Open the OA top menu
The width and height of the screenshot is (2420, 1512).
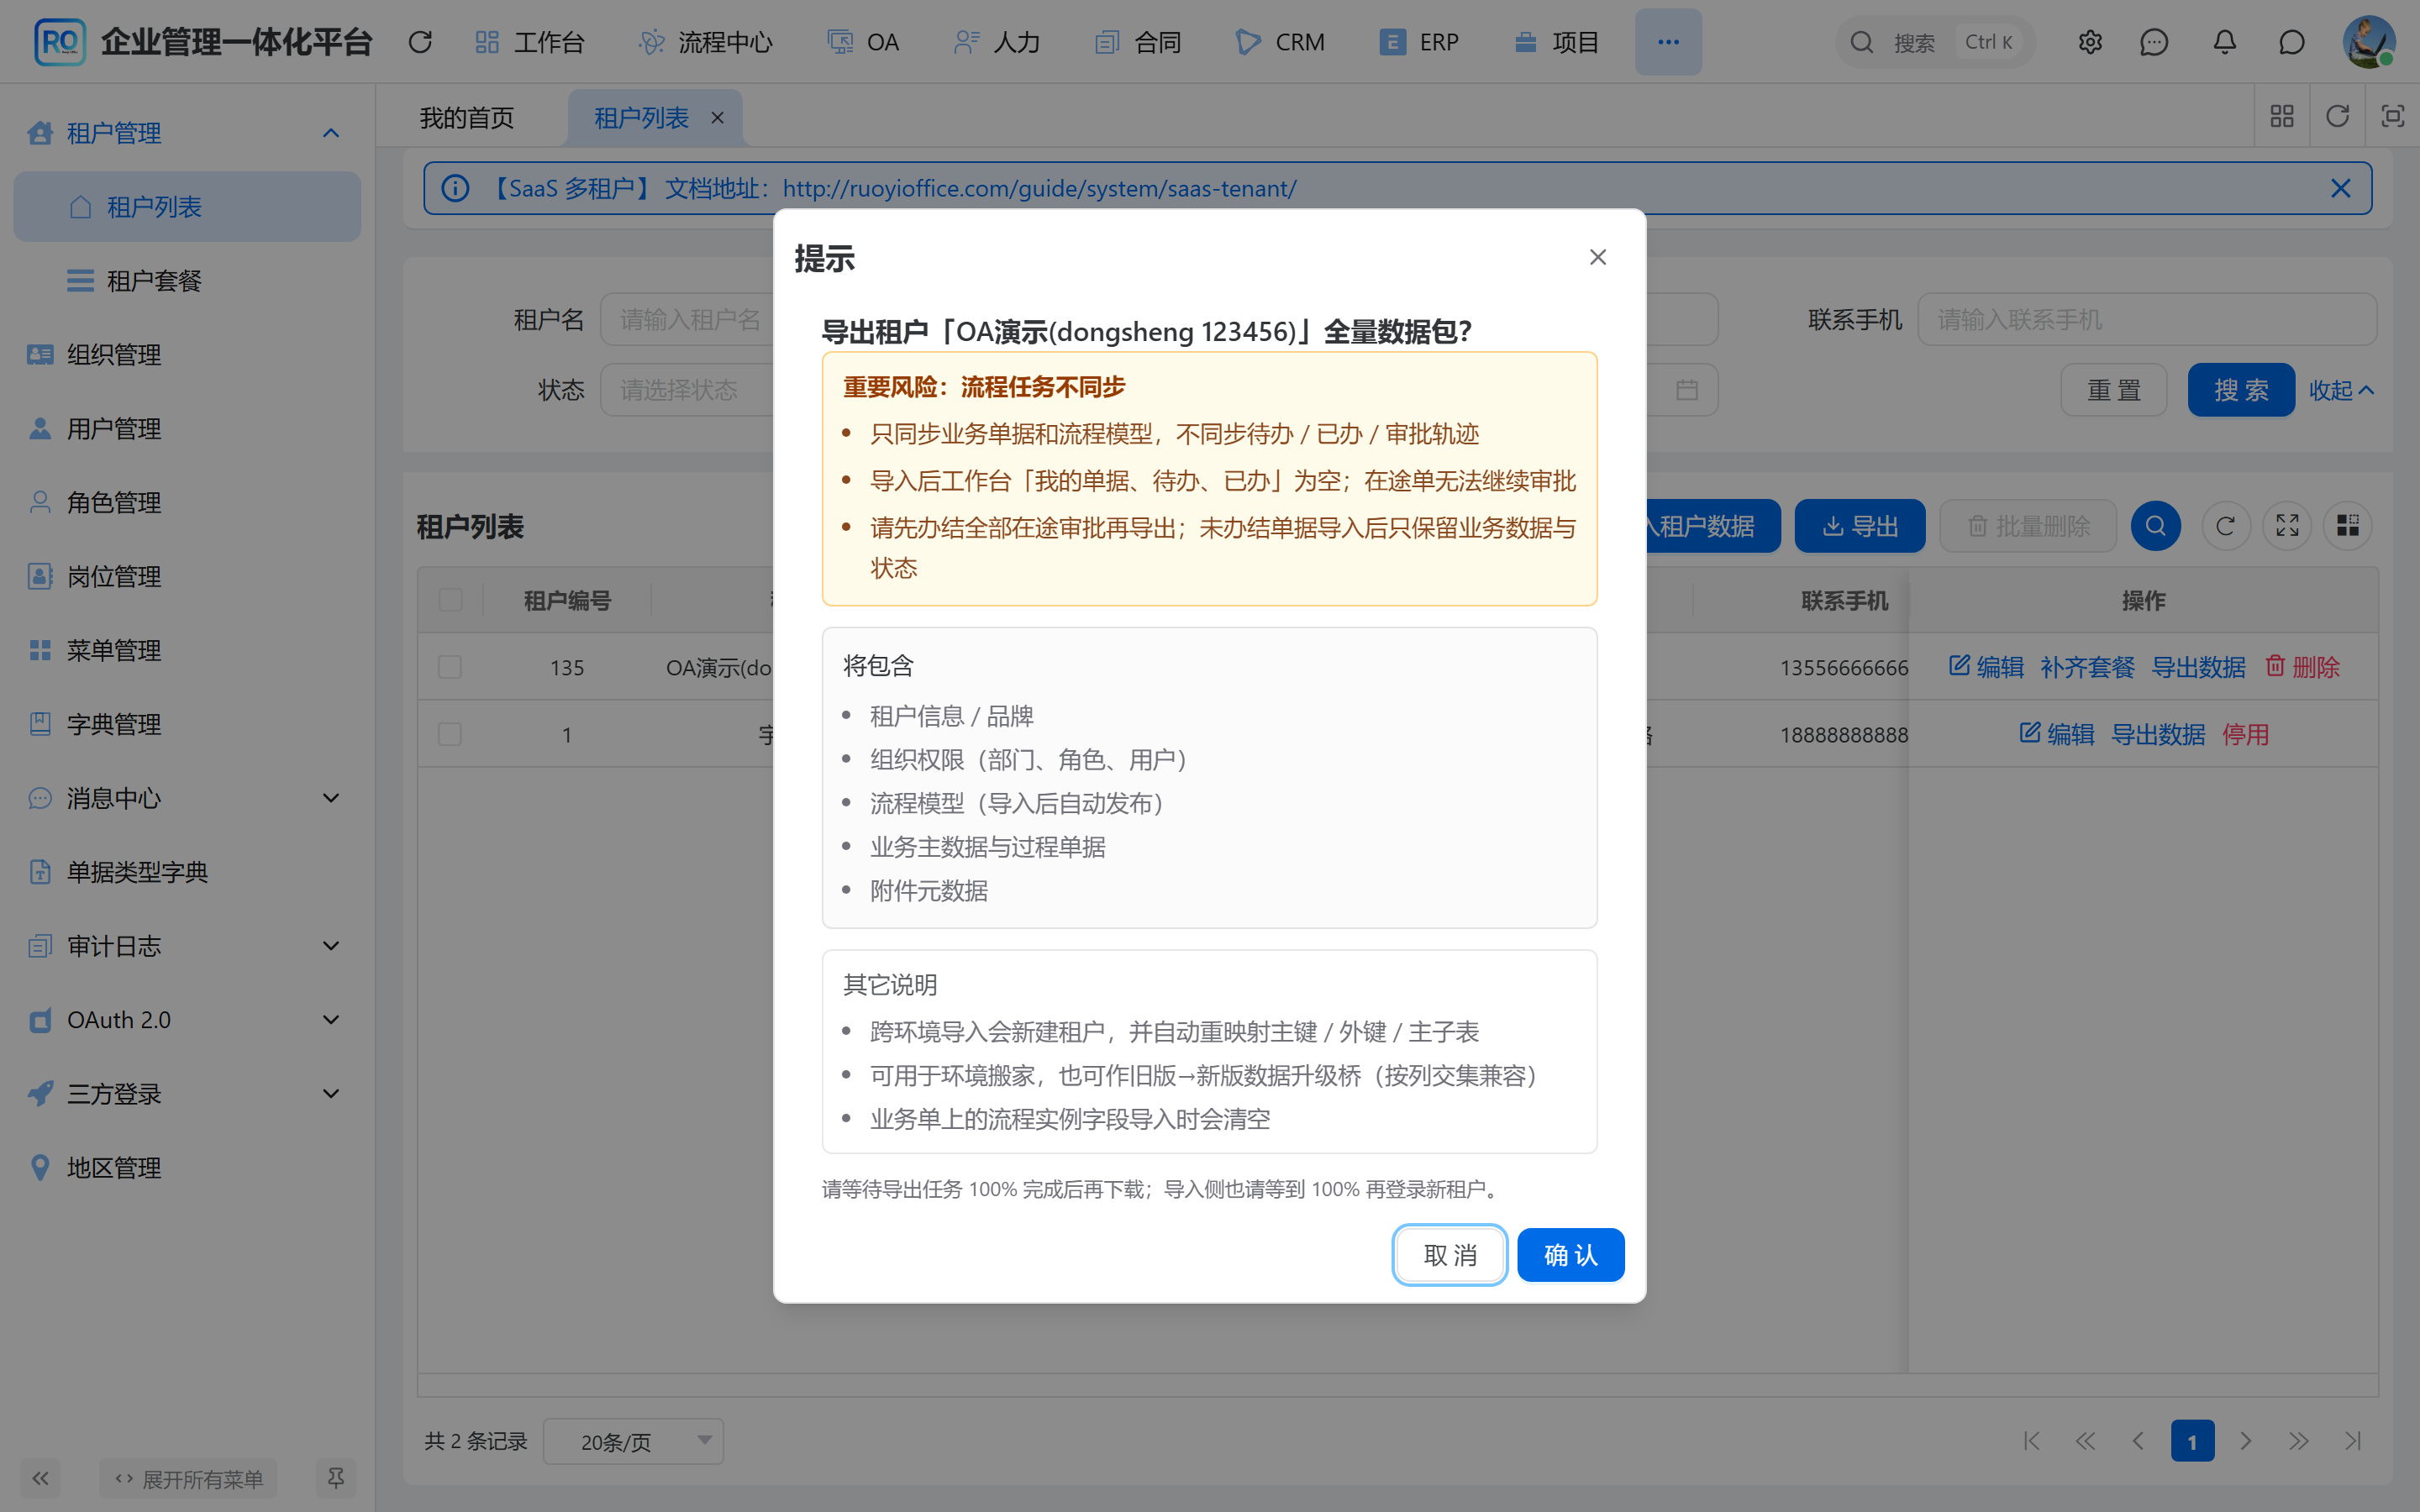pos(863,42)
